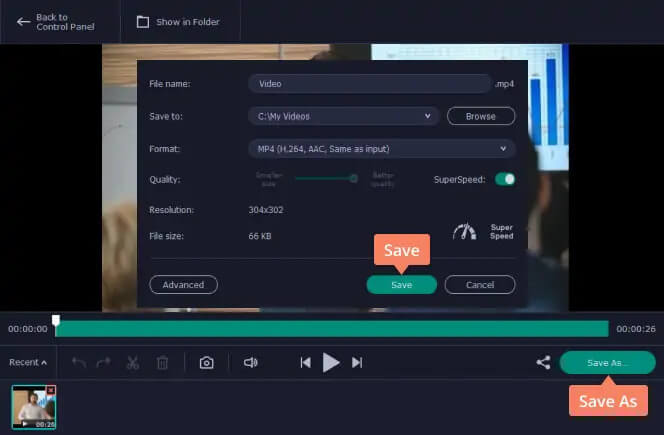The height and width of the screenshot is (435, 664).
Task: Toggle the SuperSpeed switch
Action: 505,179
